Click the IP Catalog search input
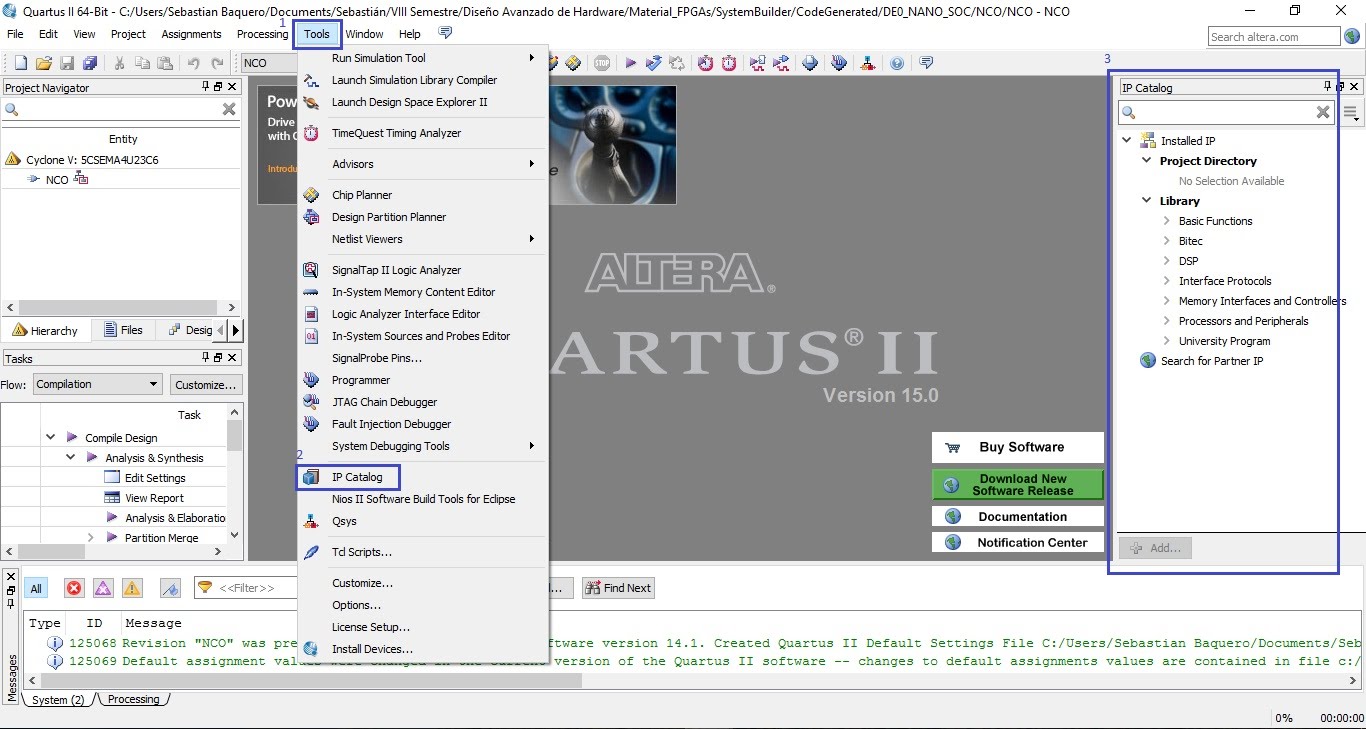This screenshot has width=1366, height=729. tap(1226, 112)
